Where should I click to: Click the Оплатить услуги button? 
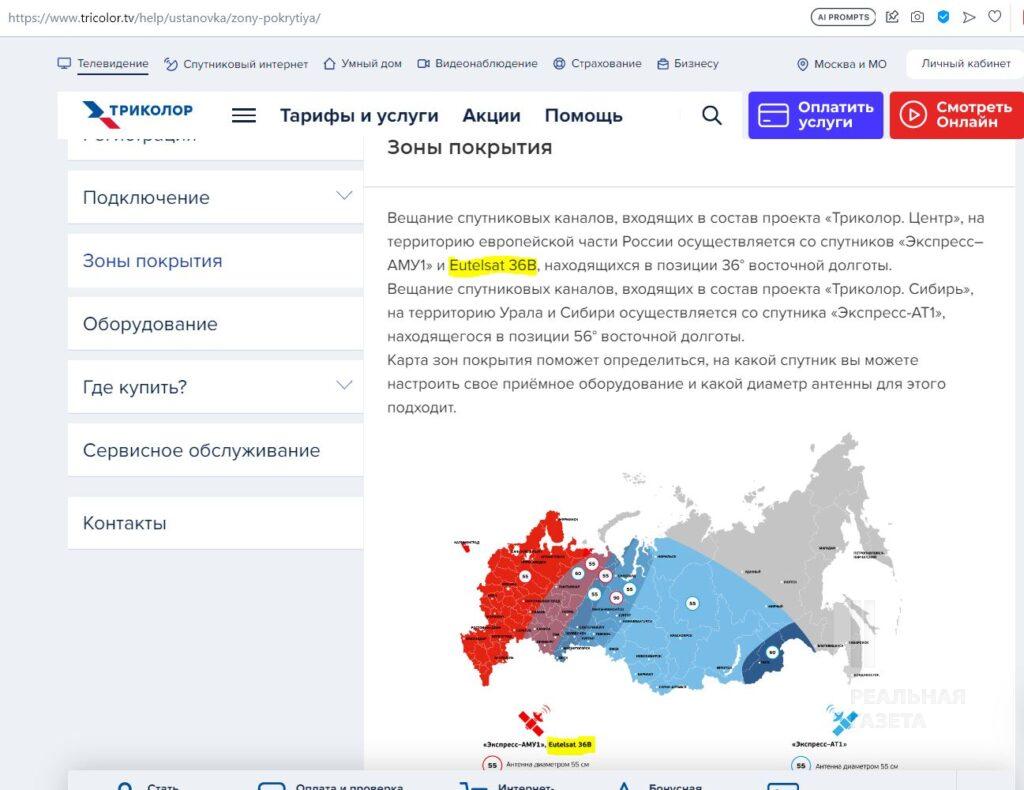point(815,115)
